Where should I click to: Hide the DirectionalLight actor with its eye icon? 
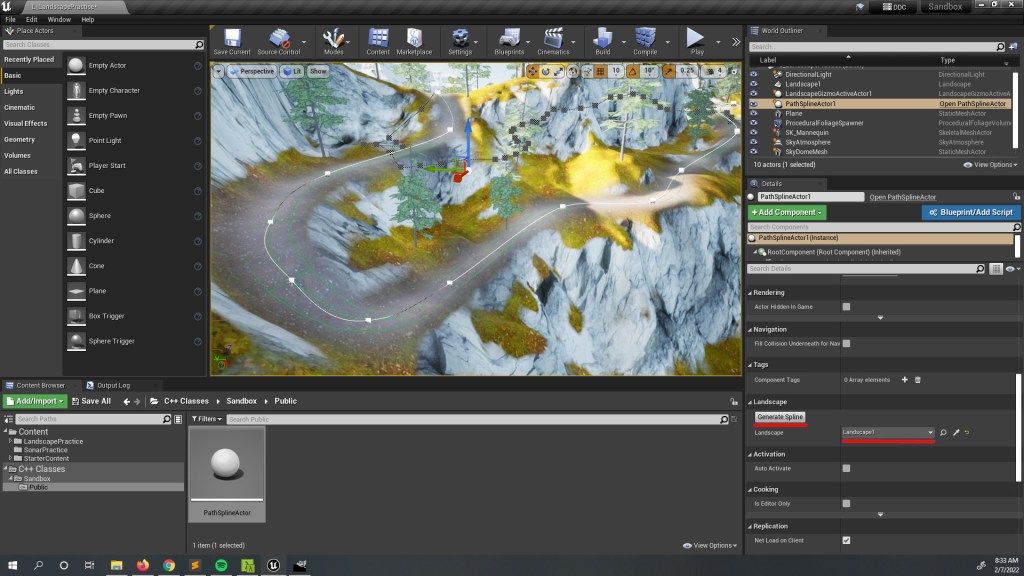753,74
